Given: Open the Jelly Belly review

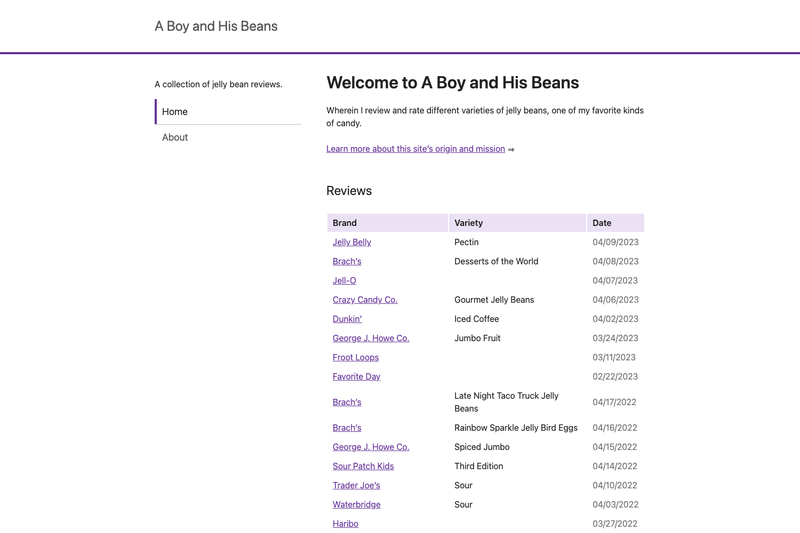Looking at the screenshot, I should tap(352, 242).
